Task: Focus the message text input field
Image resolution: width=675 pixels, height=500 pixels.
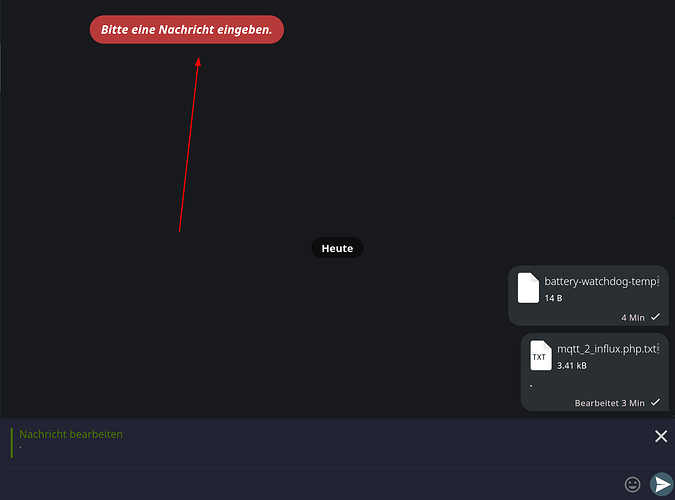Action: (310, 484)
